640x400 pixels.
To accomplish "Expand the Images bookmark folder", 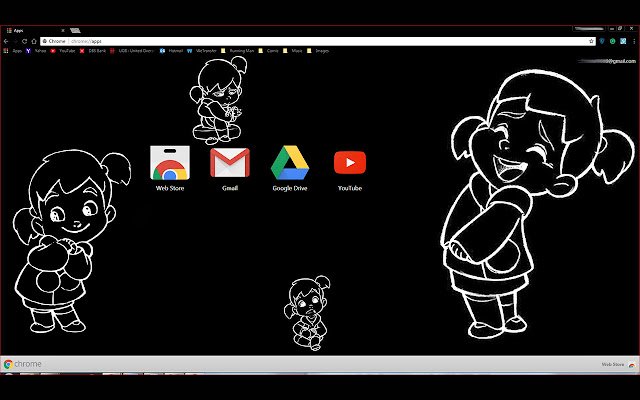I will tap(318, 51).
